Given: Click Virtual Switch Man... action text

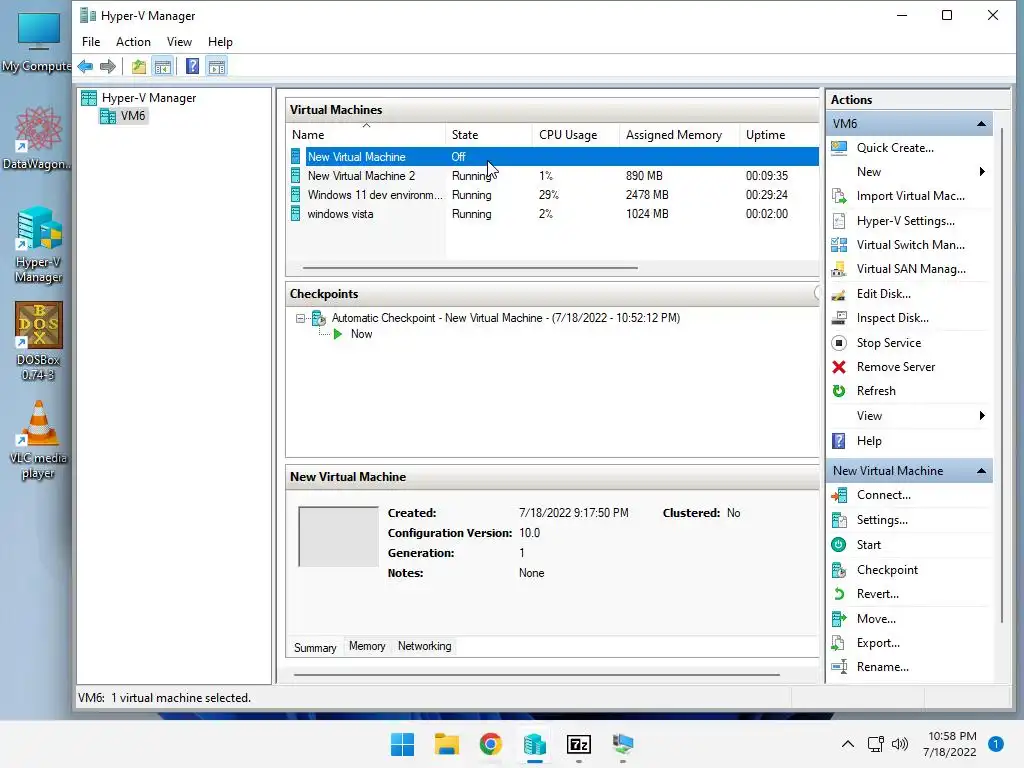Looking at the screenshot, I should (910, 245).
